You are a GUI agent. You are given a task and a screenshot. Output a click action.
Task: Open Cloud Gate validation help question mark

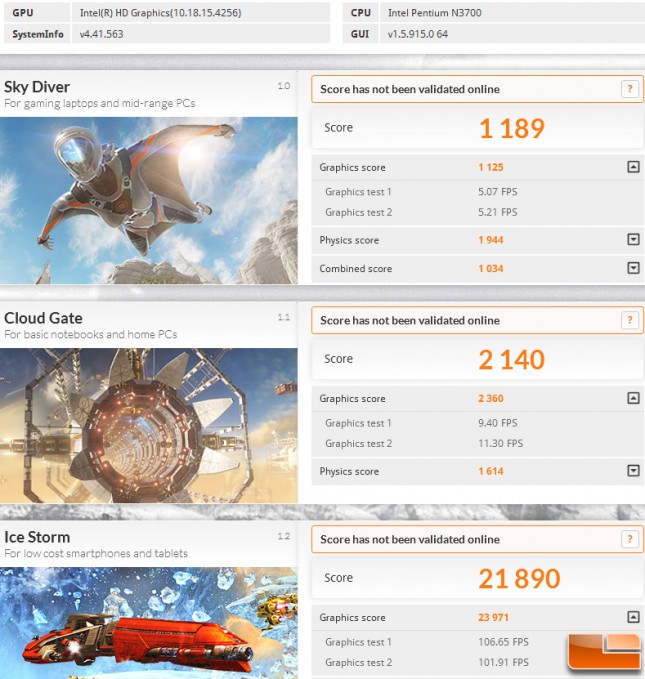[x=630, y=320]
